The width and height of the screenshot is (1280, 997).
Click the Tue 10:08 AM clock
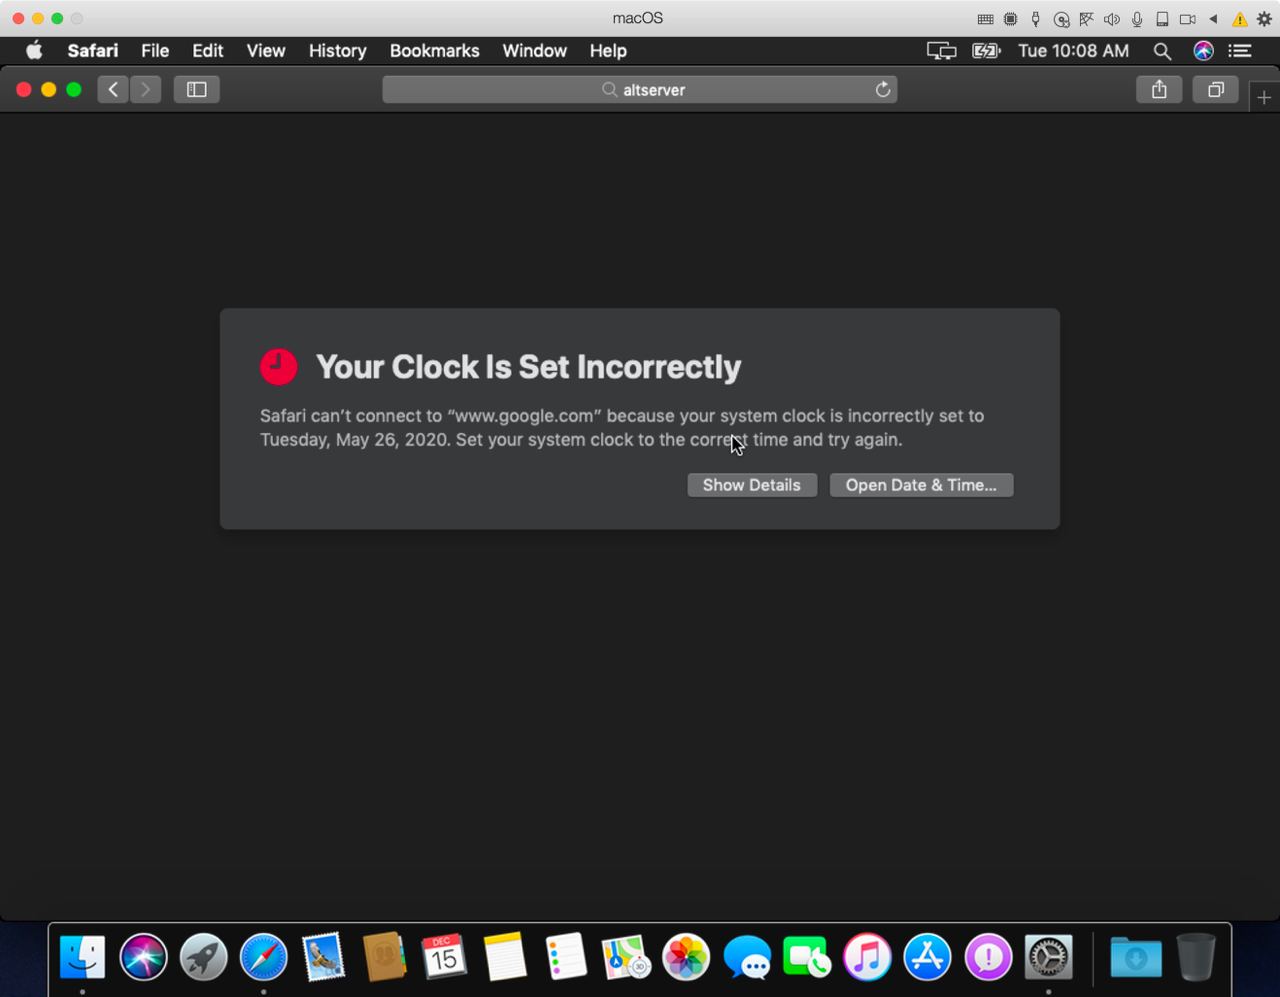pyautogui.click(x=1073, y=51)
